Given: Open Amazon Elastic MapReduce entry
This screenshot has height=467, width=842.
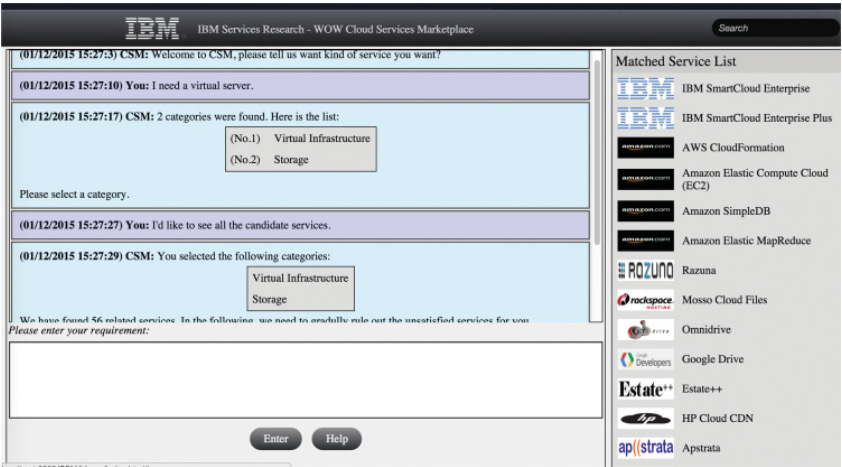Looking at the screenshot, I should point(746,240).
